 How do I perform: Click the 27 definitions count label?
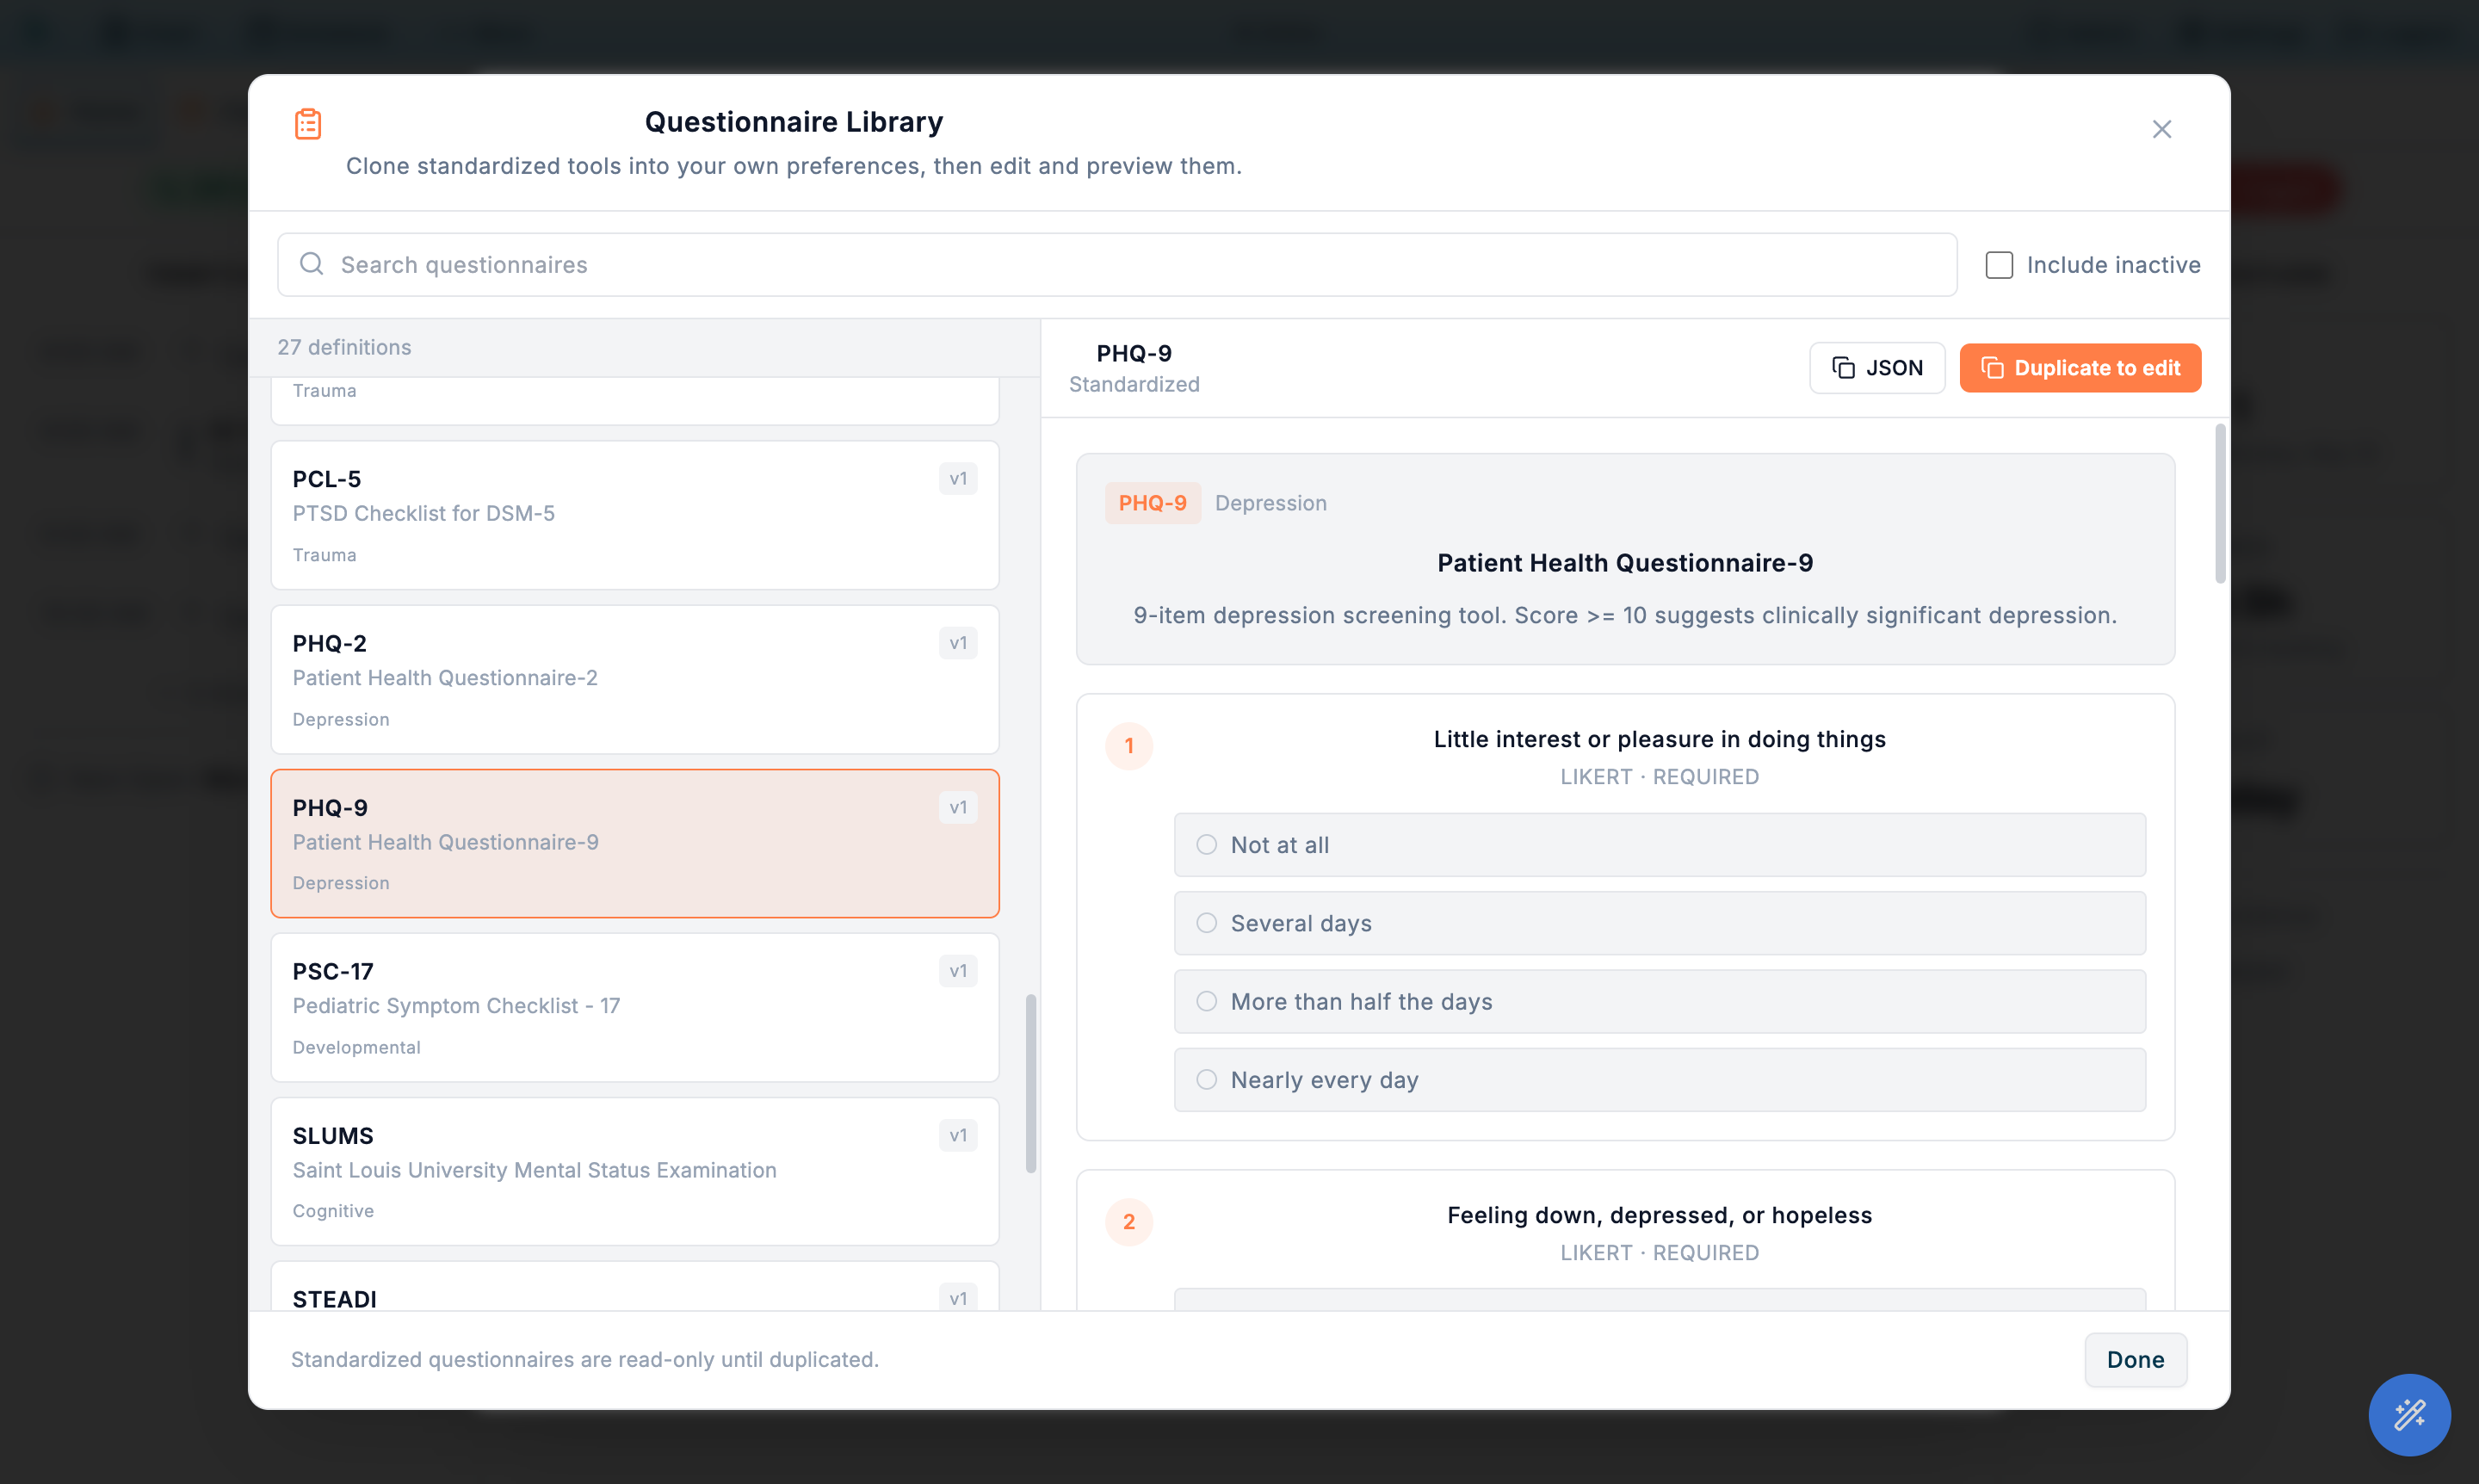(x=344, y=347)
